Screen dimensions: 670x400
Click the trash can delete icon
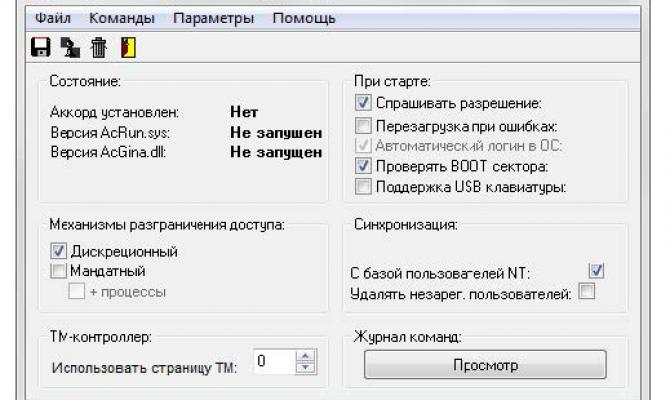pos(98,46)
